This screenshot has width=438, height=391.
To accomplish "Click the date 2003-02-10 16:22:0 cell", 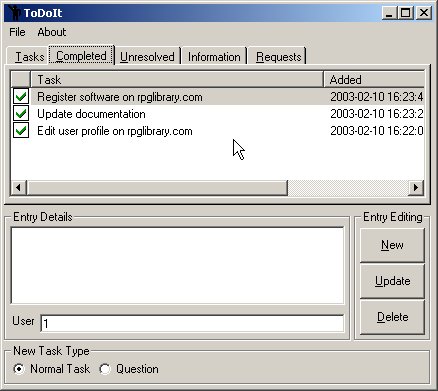I will [x=377, y=131].
